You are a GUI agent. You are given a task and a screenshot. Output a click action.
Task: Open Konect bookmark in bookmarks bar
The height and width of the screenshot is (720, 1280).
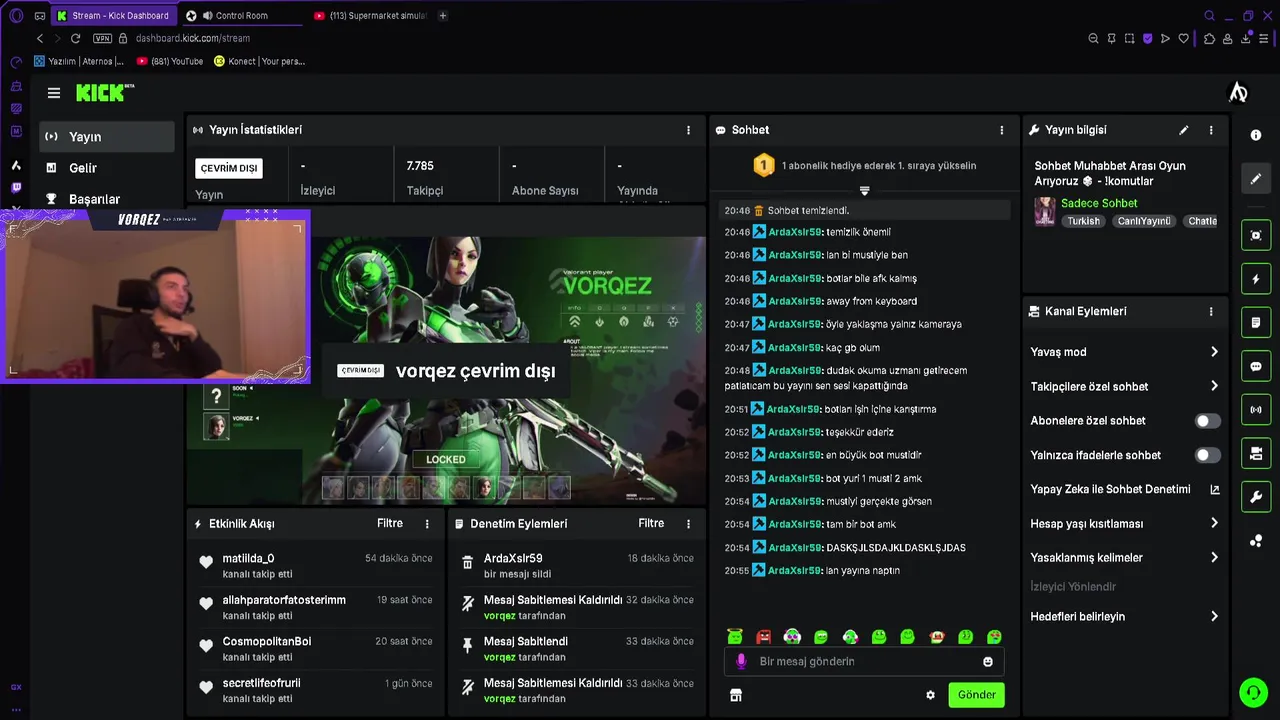[259, 61]
